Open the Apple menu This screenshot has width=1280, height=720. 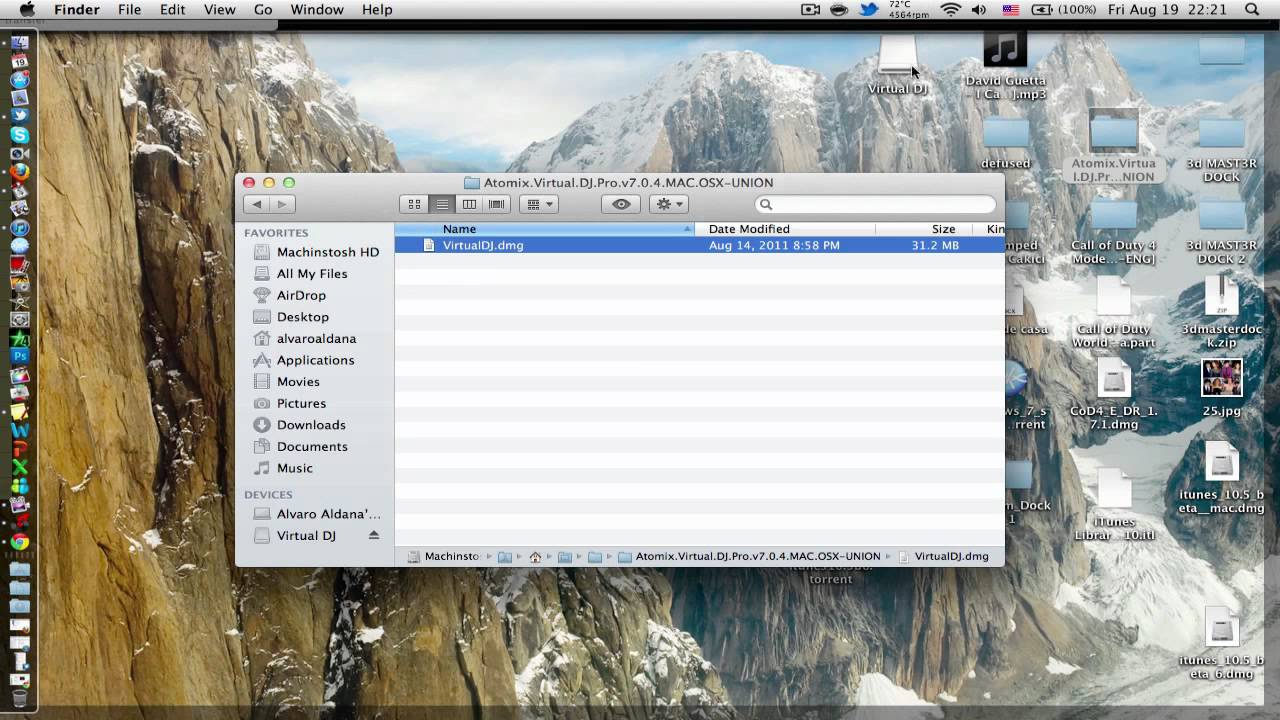click(x=27, y=10)
